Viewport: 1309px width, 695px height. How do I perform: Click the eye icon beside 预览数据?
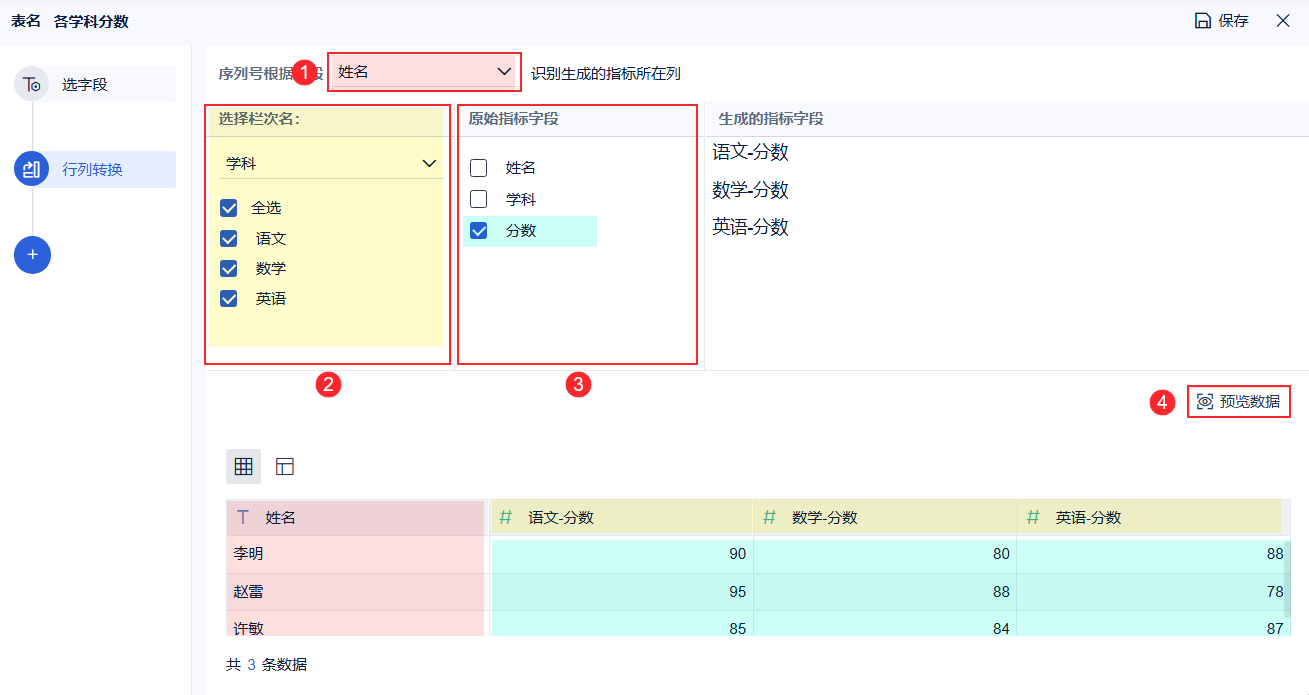click(1205, 402)
